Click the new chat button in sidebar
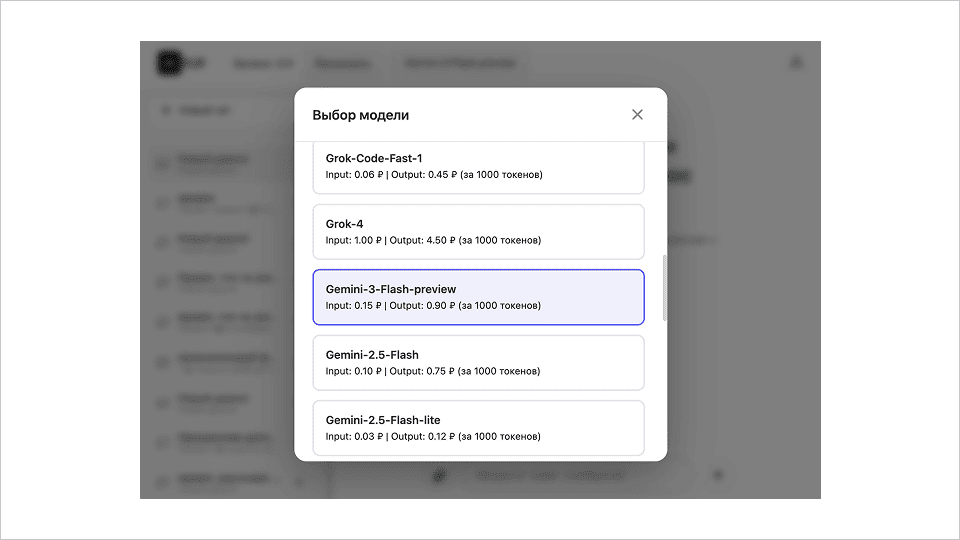960x540 pixels. [x=205, y=111]
